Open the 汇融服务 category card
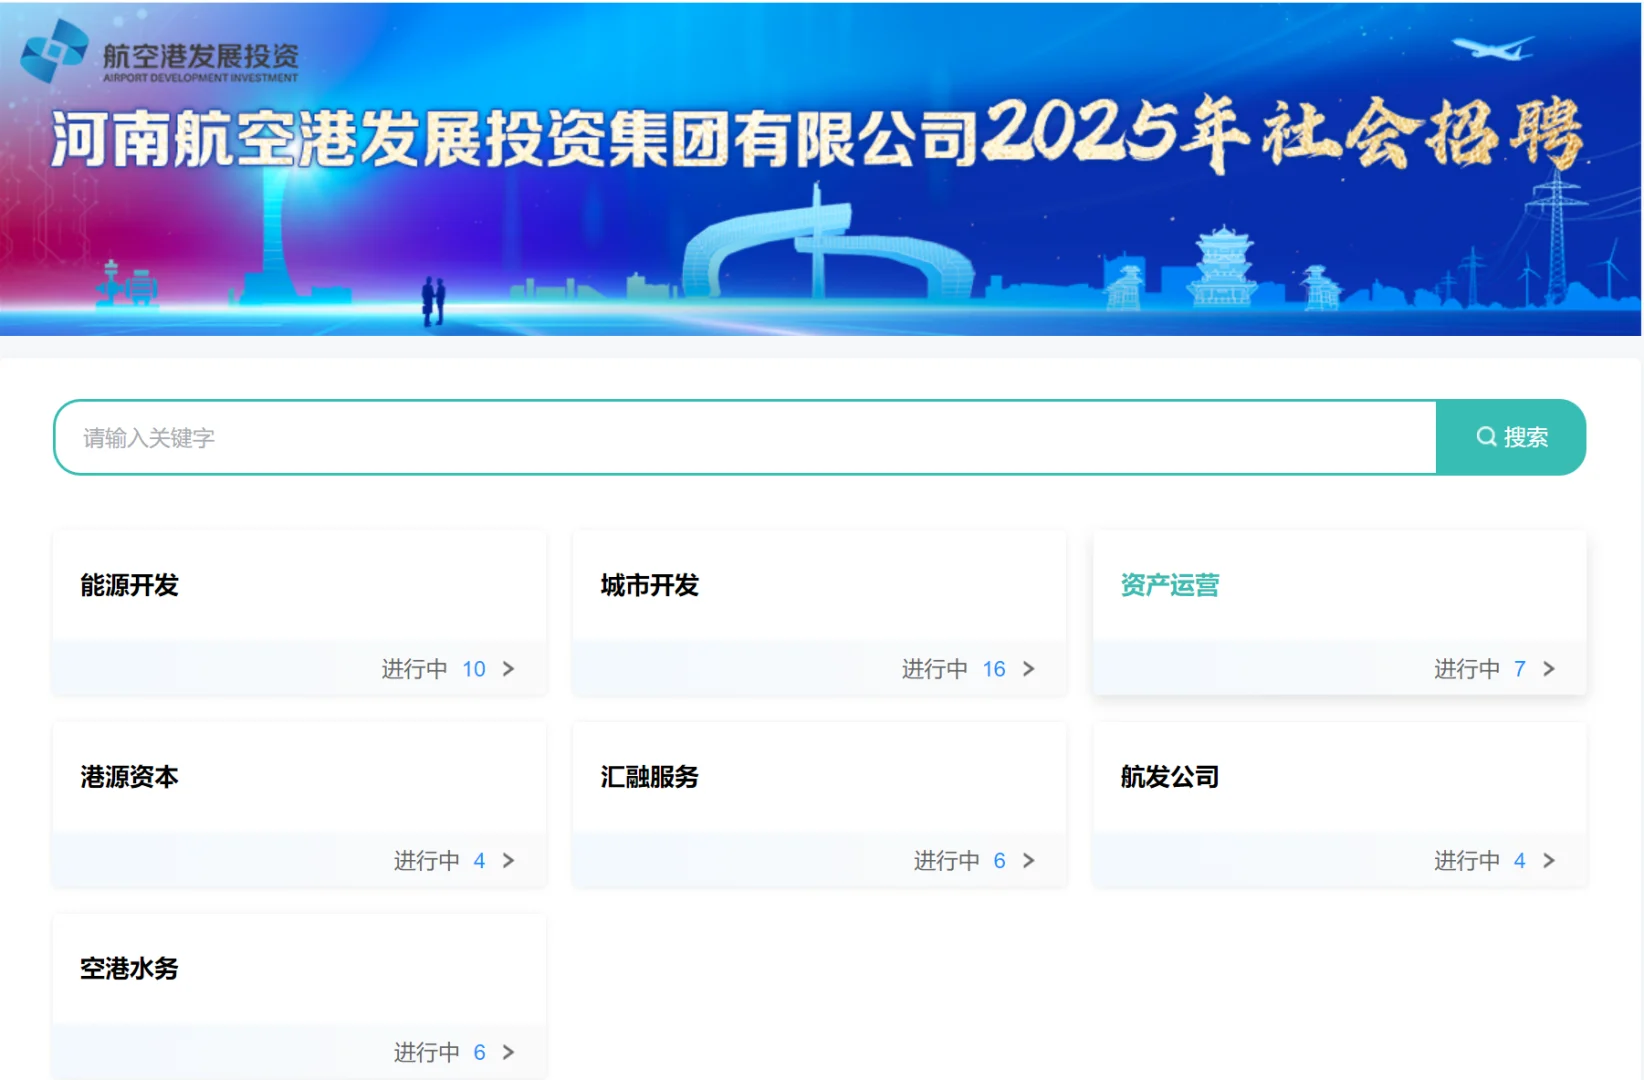 click(819, 804)
